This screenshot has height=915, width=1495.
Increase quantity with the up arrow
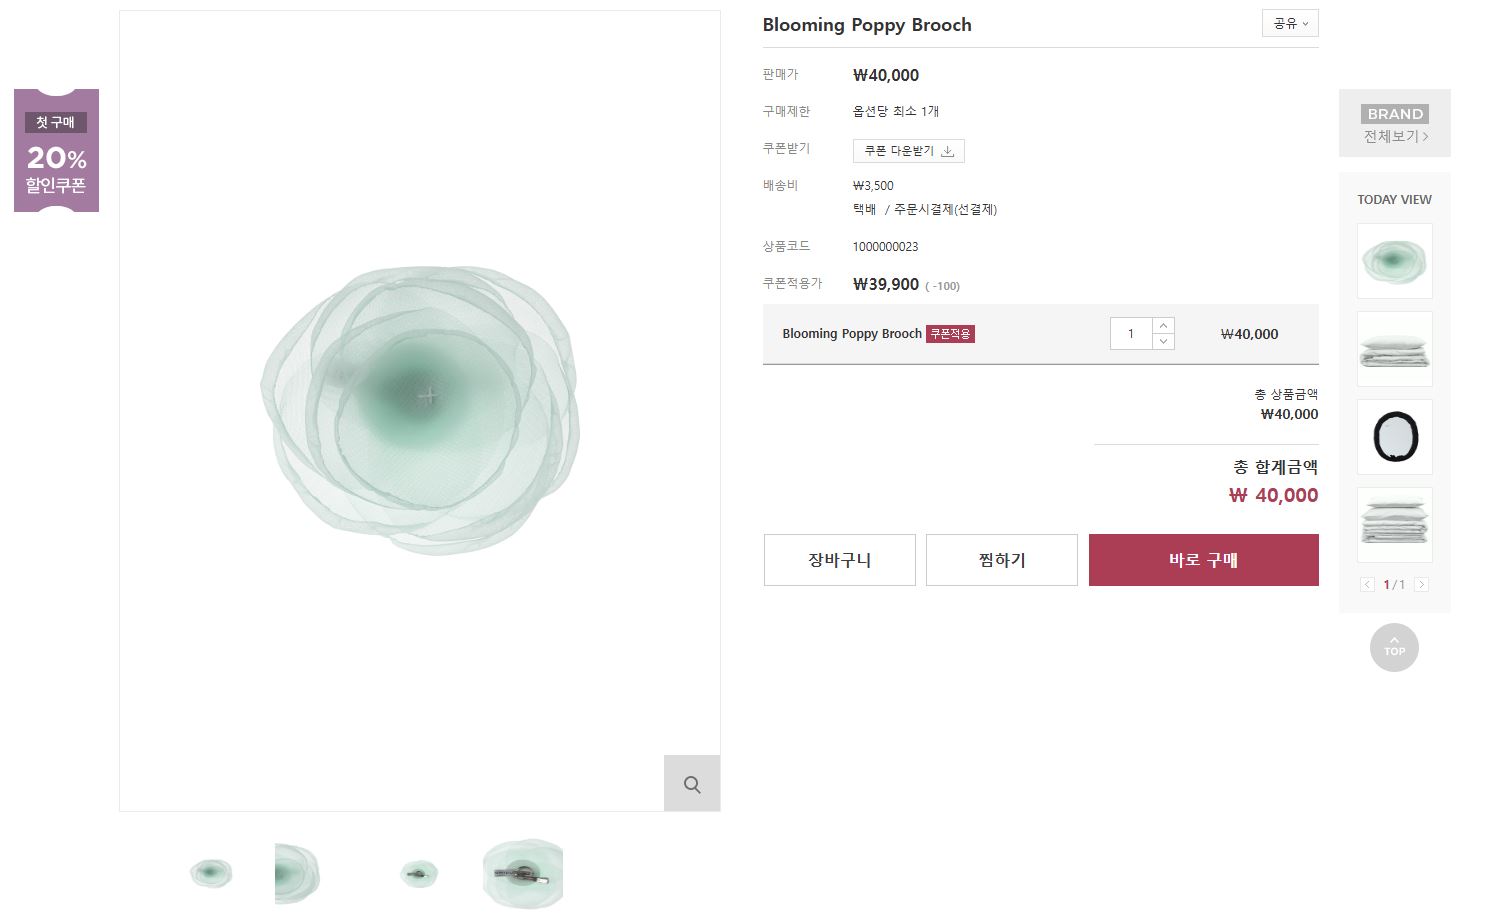[1163, 326]
